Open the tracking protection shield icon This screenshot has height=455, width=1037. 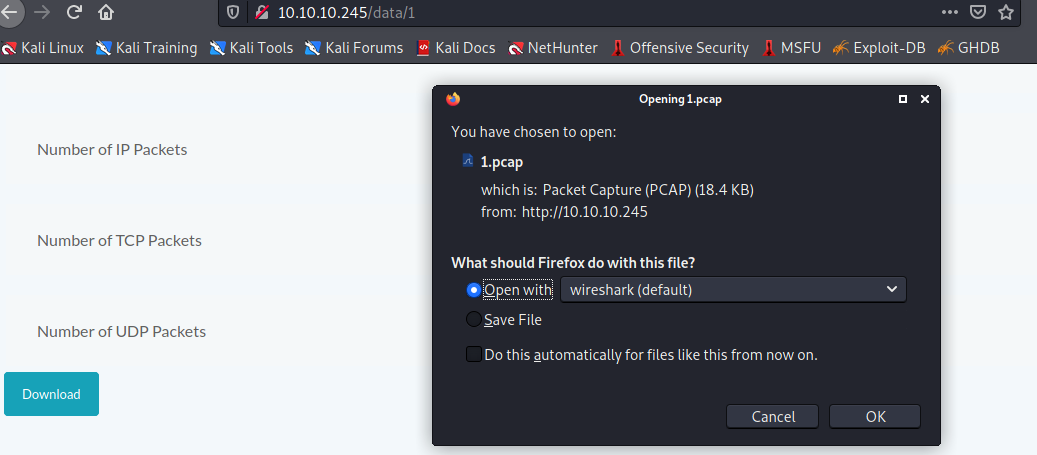coord(233,13)
